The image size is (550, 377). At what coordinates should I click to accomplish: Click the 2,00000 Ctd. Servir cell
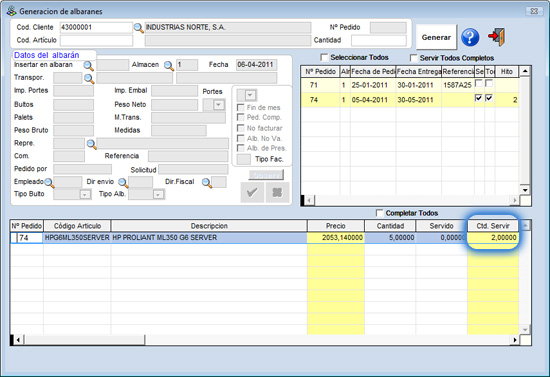[x=493, y=238]
